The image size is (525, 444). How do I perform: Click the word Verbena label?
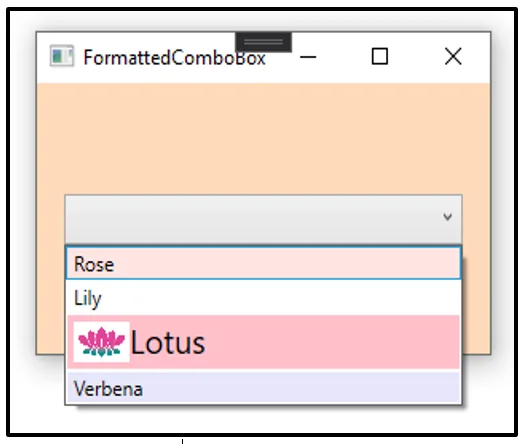pyautogui.click(x=108, y=389)
